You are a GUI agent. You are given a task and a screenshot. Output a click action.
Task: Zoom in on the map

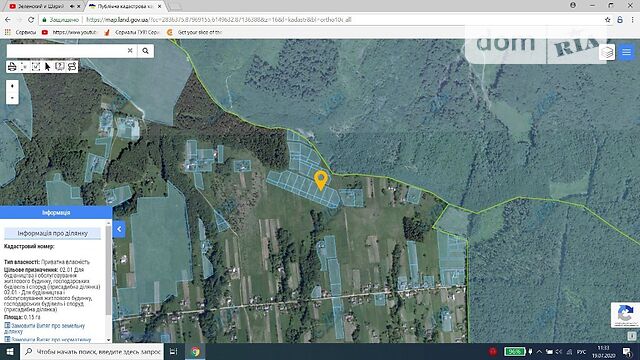(12, 86)
